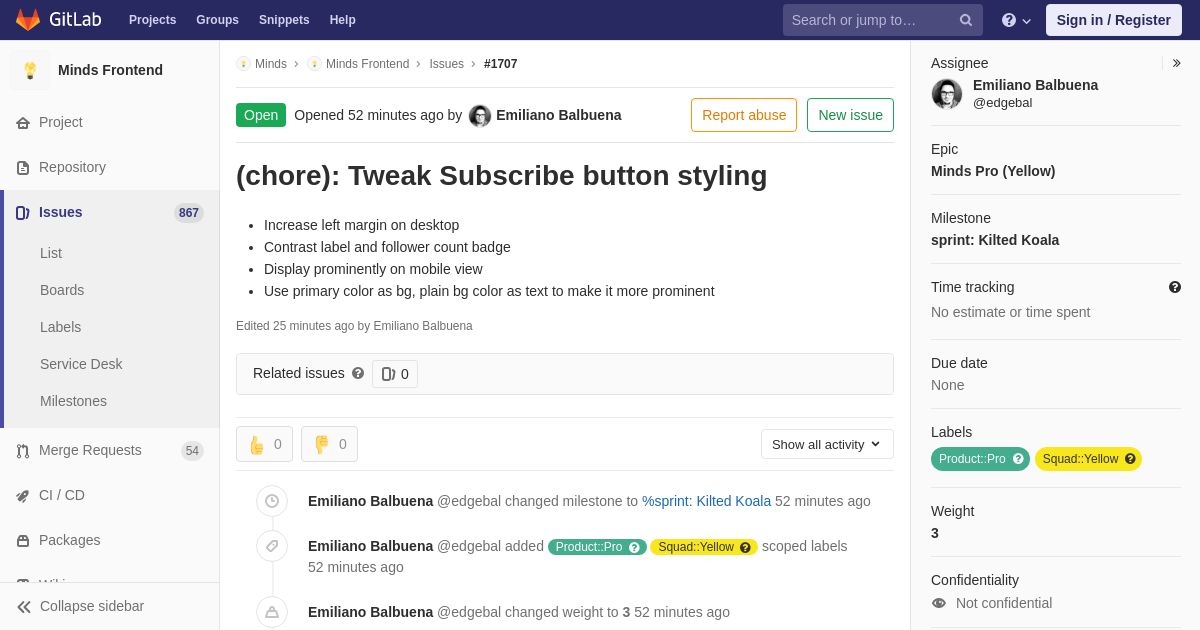Click the GitLab fox logo
Image resolution: width=1200 pixels, height=630 pixels.
point(28,20)
